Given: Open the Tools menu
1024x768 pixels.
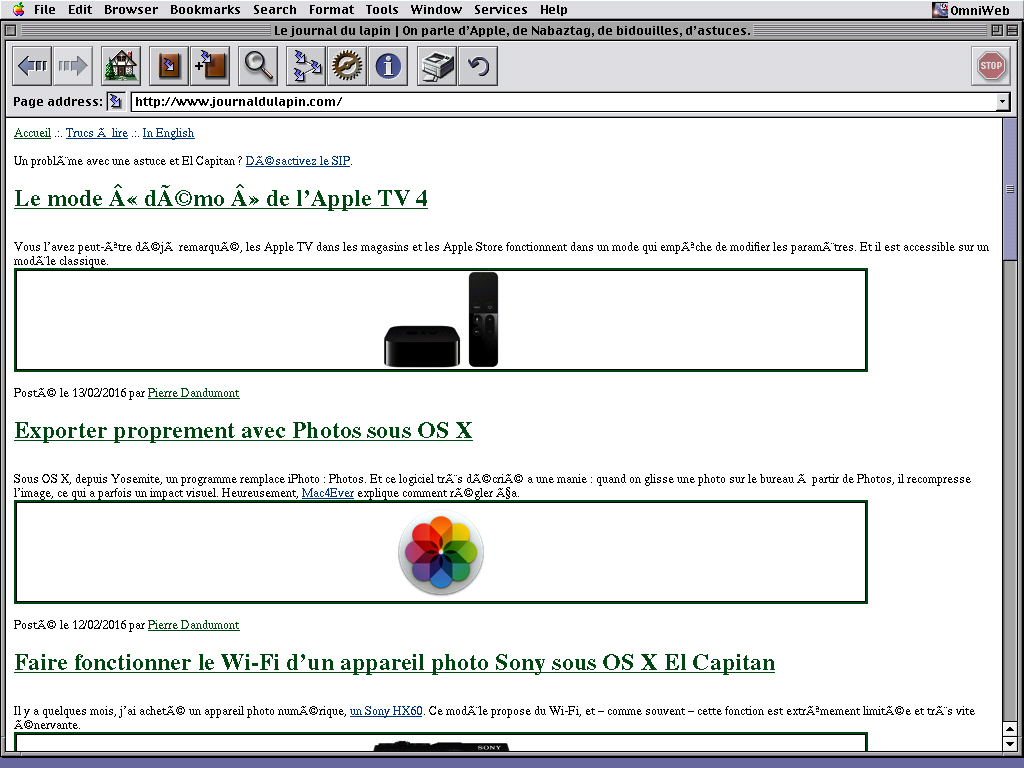Looking at the screenshot, I should click(x=381, y=9).
